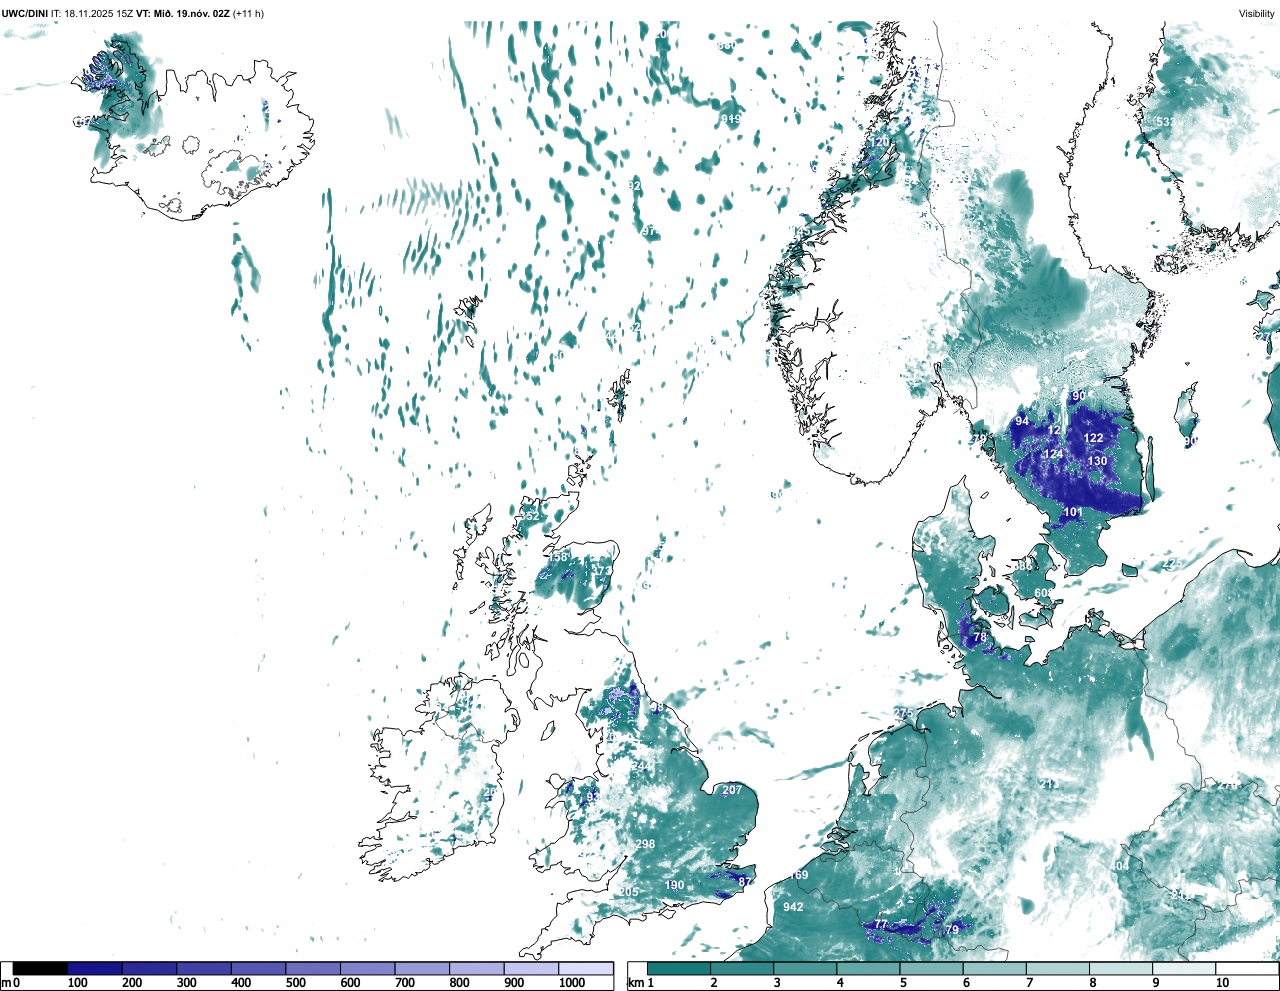Select the 500–600 m legend swatch

pos(313,968)
